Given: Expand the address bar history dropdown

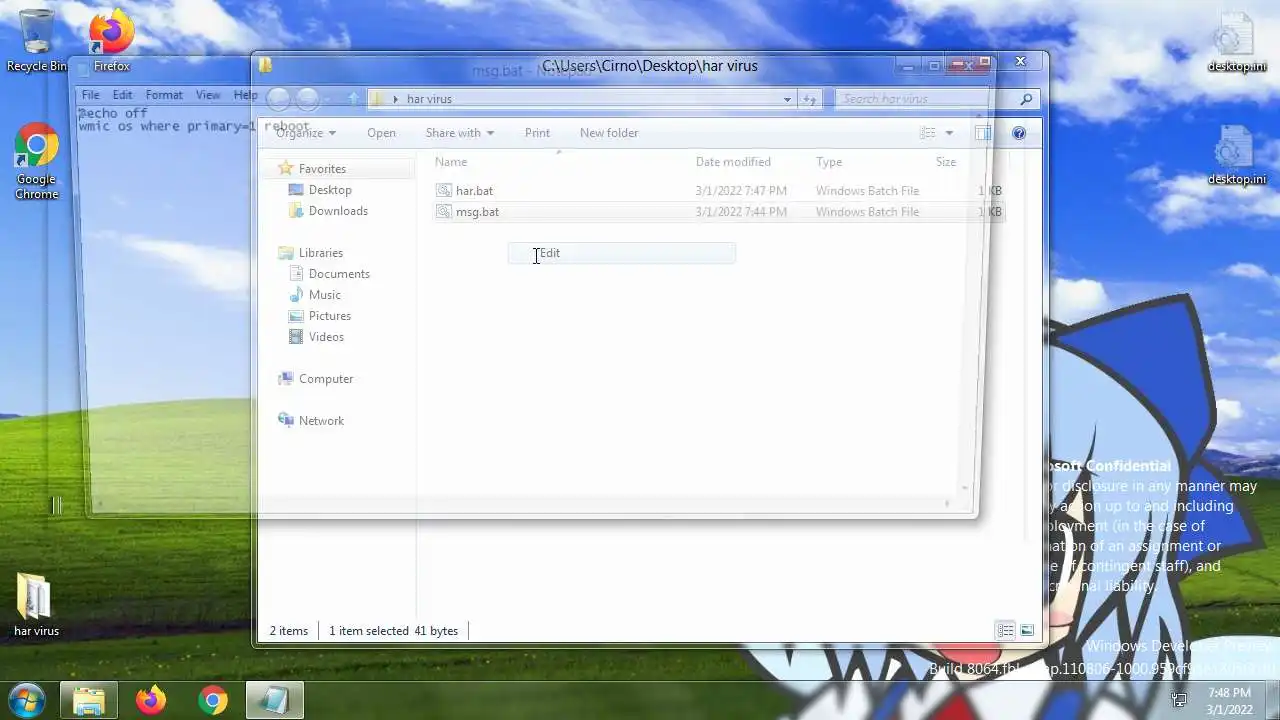Looking at the screenshot, I should [x=788, y=99].
